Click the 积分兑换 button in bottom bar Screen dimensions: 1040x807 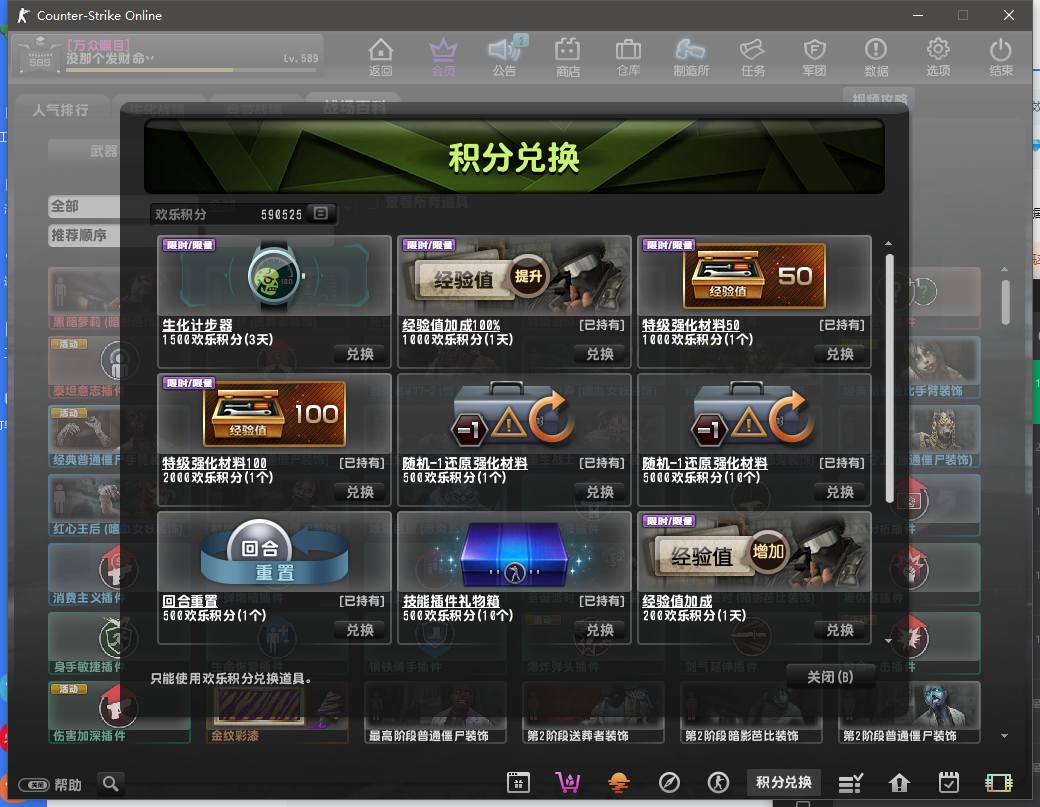783,782
